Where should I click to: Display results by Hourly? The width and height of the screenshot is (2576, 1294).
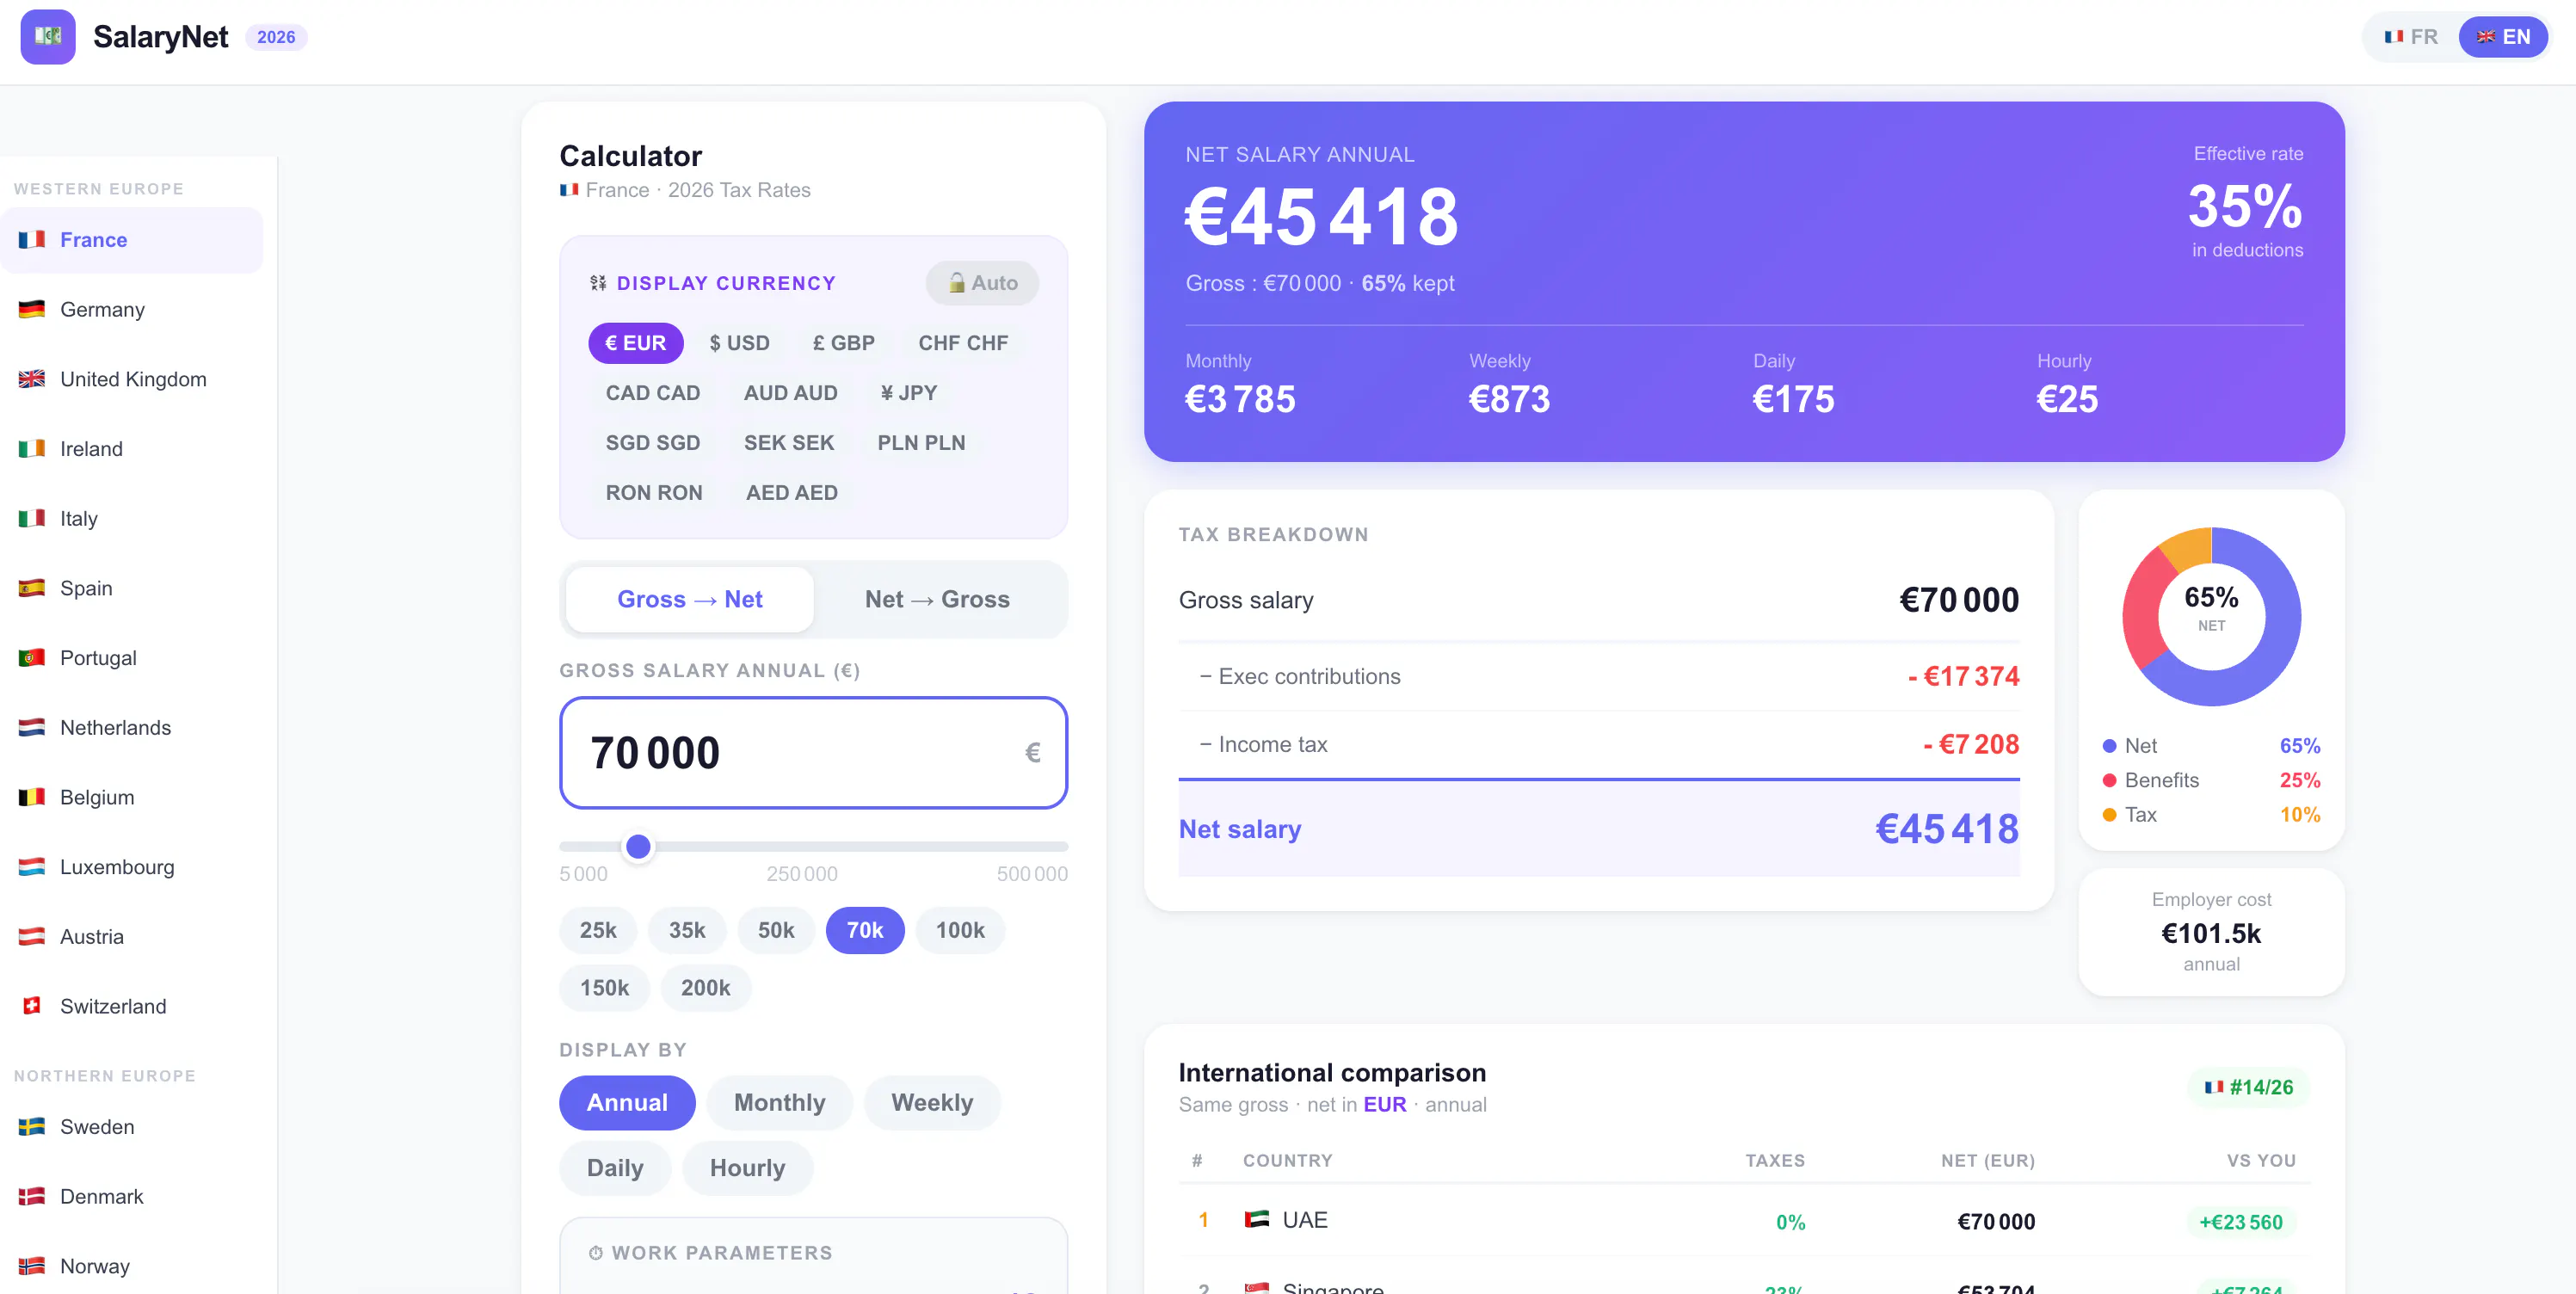(x=747, y=1168)
